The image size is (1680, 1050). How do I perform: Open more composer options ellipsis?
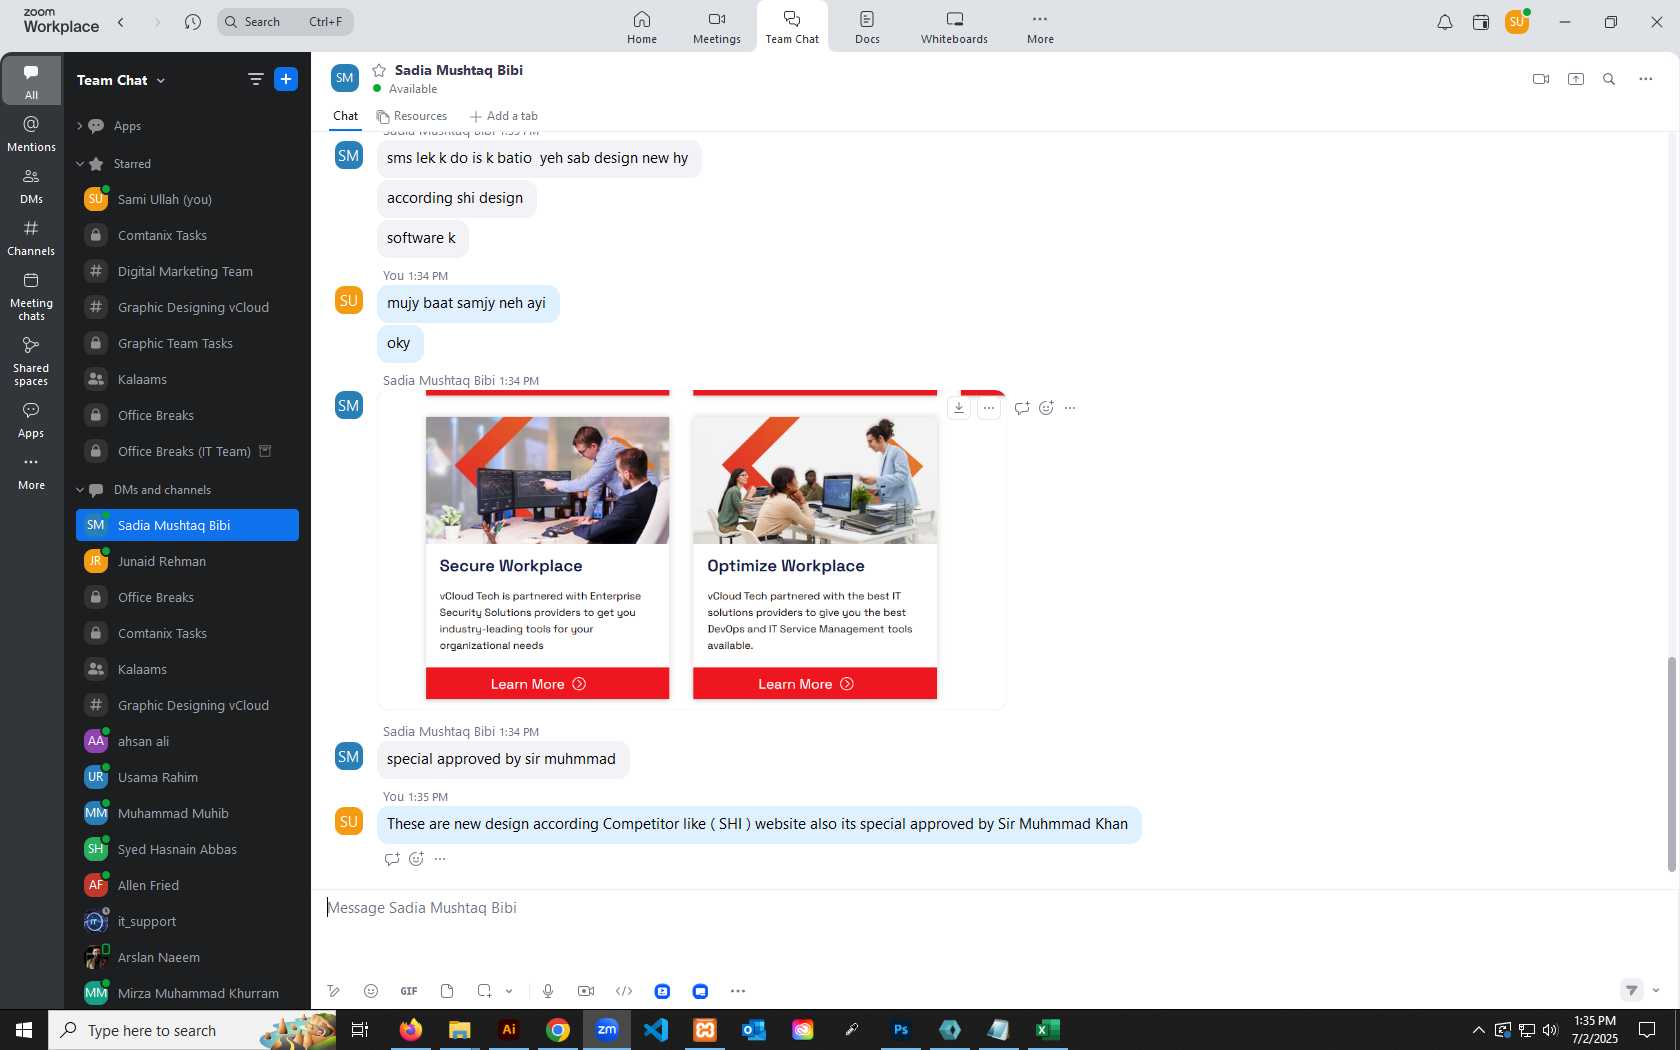738,991
